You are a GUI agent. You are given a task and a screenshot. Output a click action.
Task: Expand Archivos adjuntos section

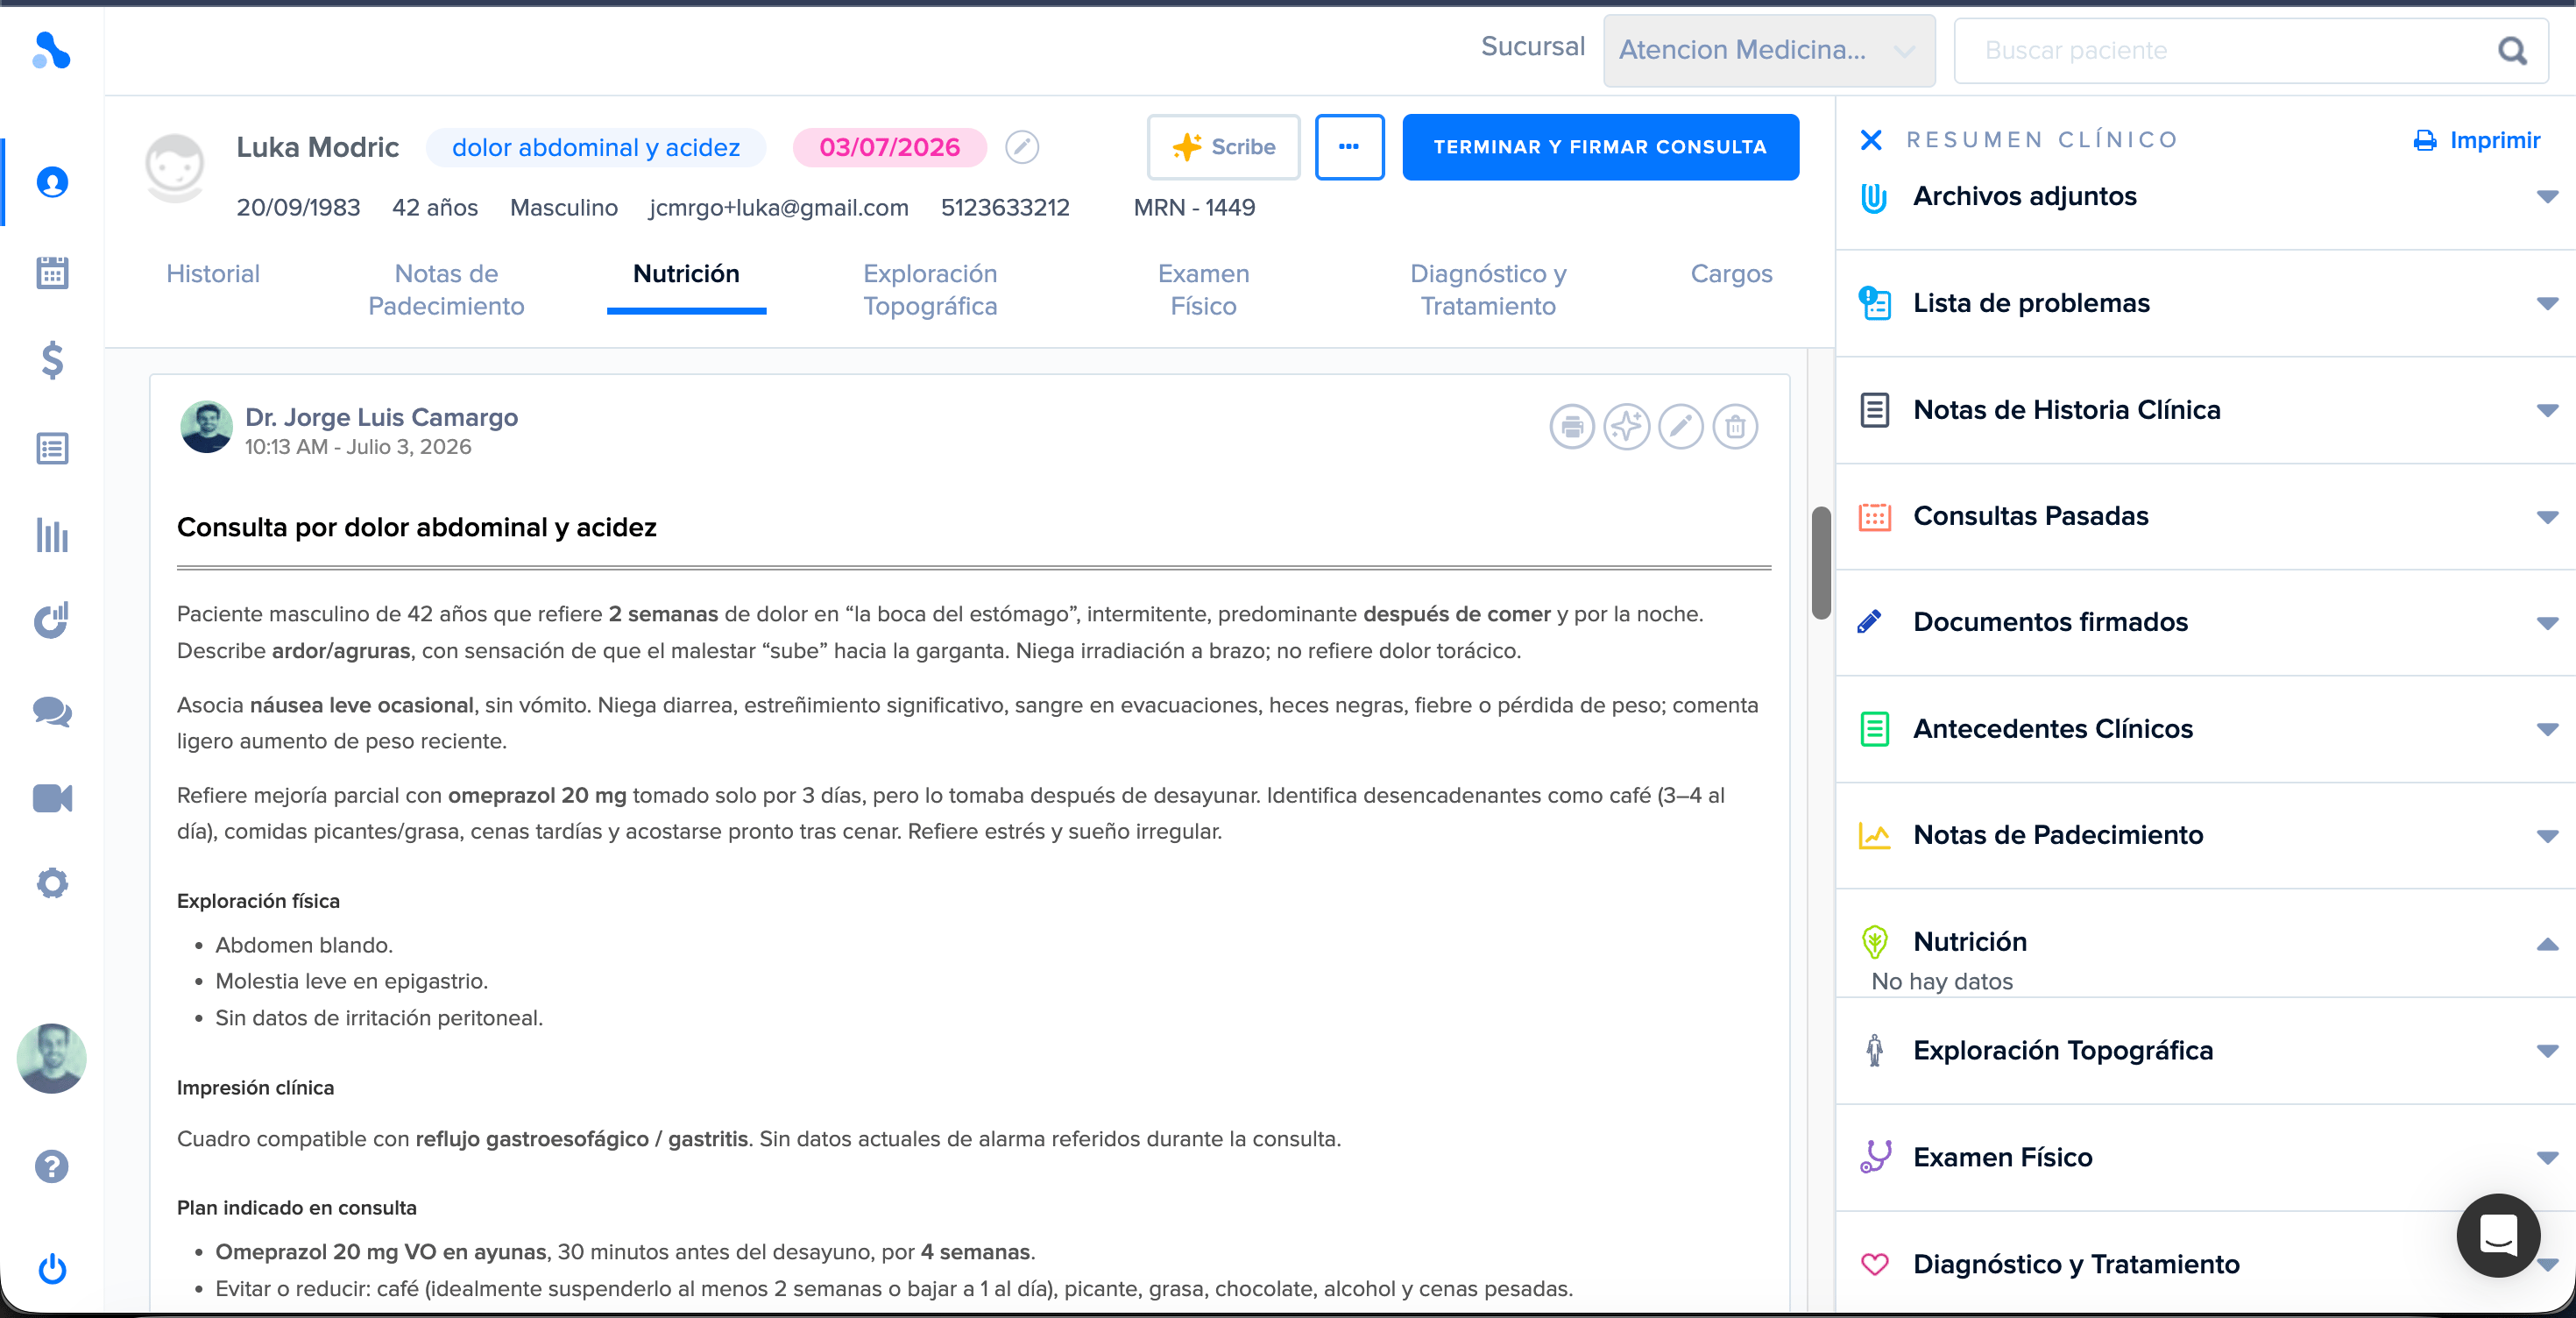click(x=2547, y=197)
